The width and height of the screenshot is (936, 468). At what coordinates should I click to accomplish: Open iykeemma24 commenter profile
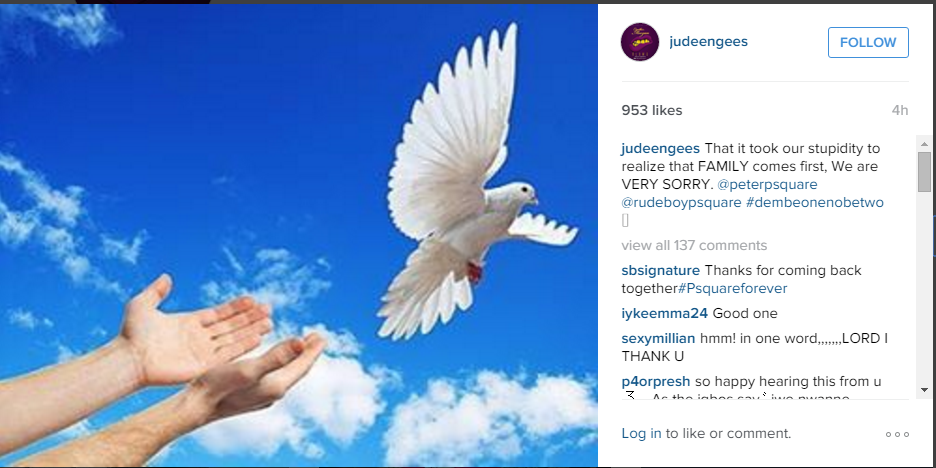(664, 313)
